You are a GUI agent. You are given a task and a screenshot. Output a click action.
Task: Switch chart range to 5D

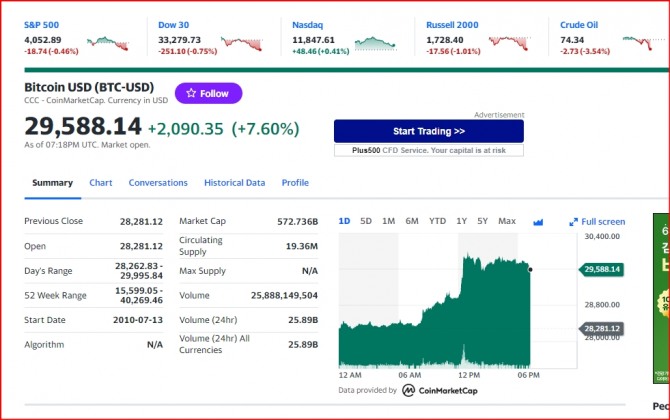[x=366, y=221]
